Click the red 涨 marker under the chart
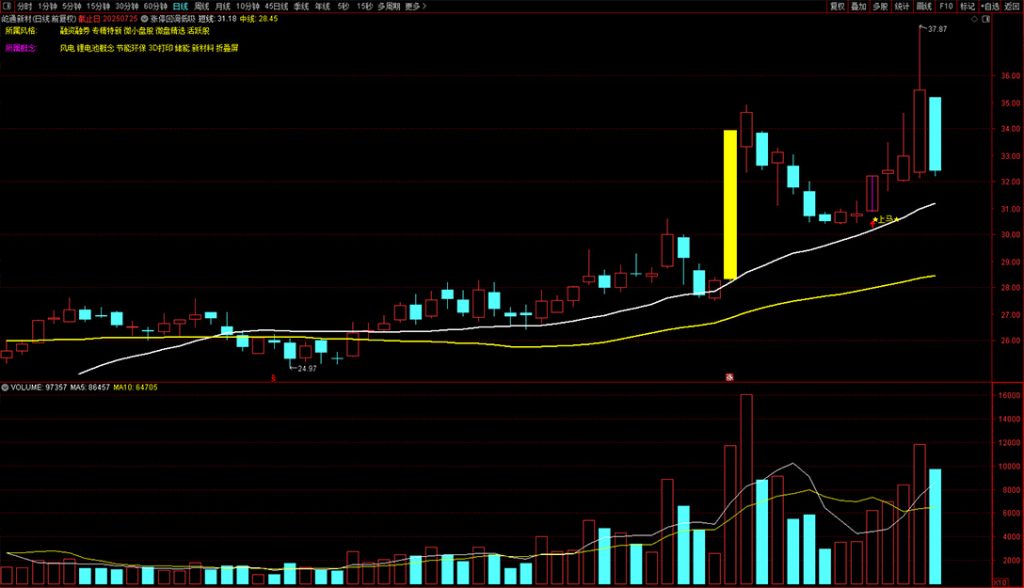The image size is (1024, 588). point(729,376)
